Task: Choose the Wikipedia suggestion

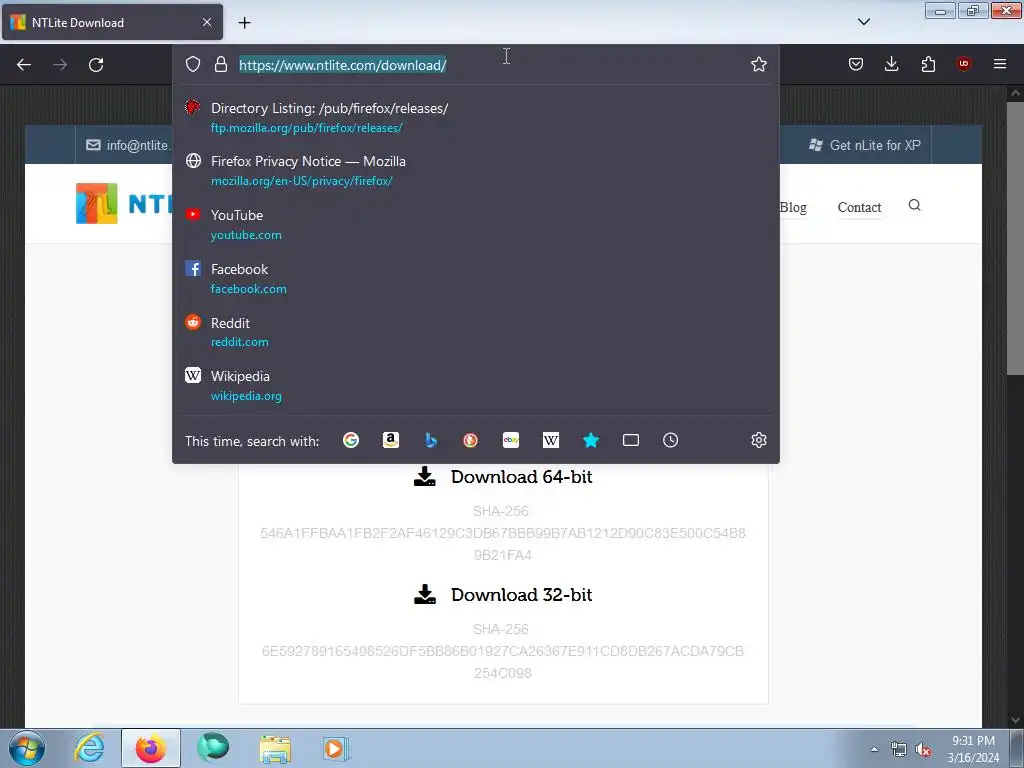Action: click(475, 385)
